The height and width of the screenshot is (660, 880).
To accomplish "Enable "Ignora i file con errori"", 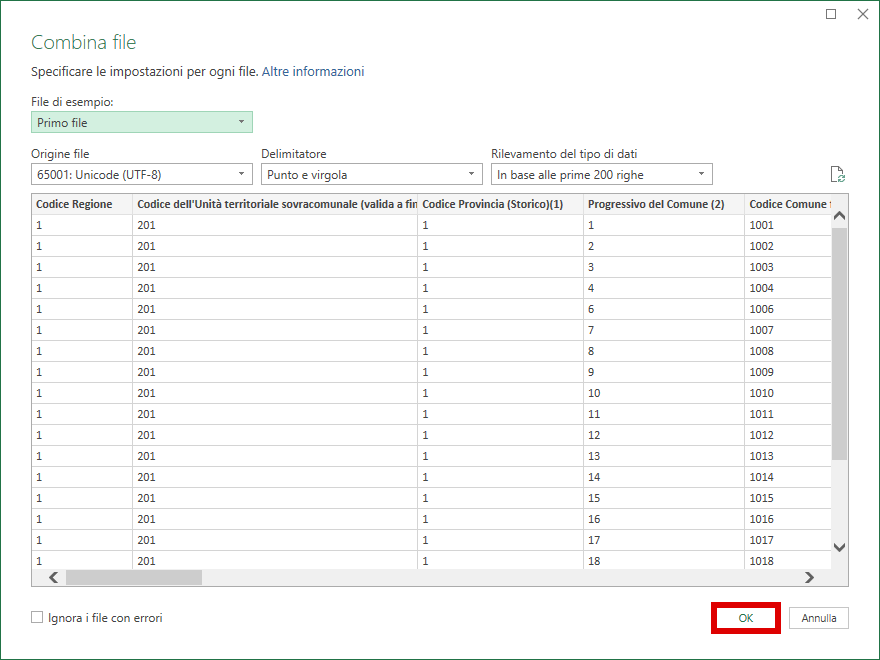I will pyautogui.click(x=37, y=617).
